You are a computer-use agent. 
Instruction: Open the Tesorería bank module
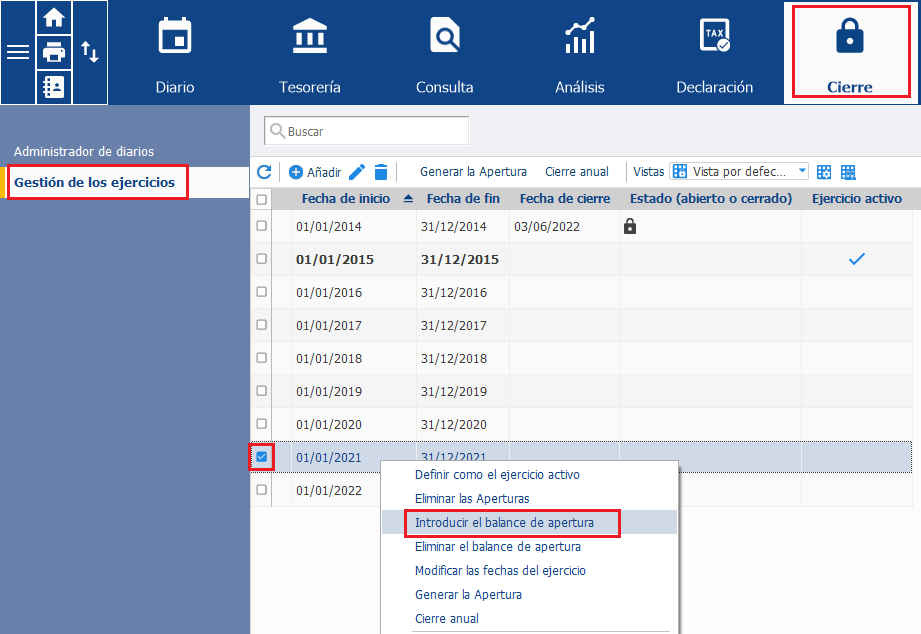point(310,55)
